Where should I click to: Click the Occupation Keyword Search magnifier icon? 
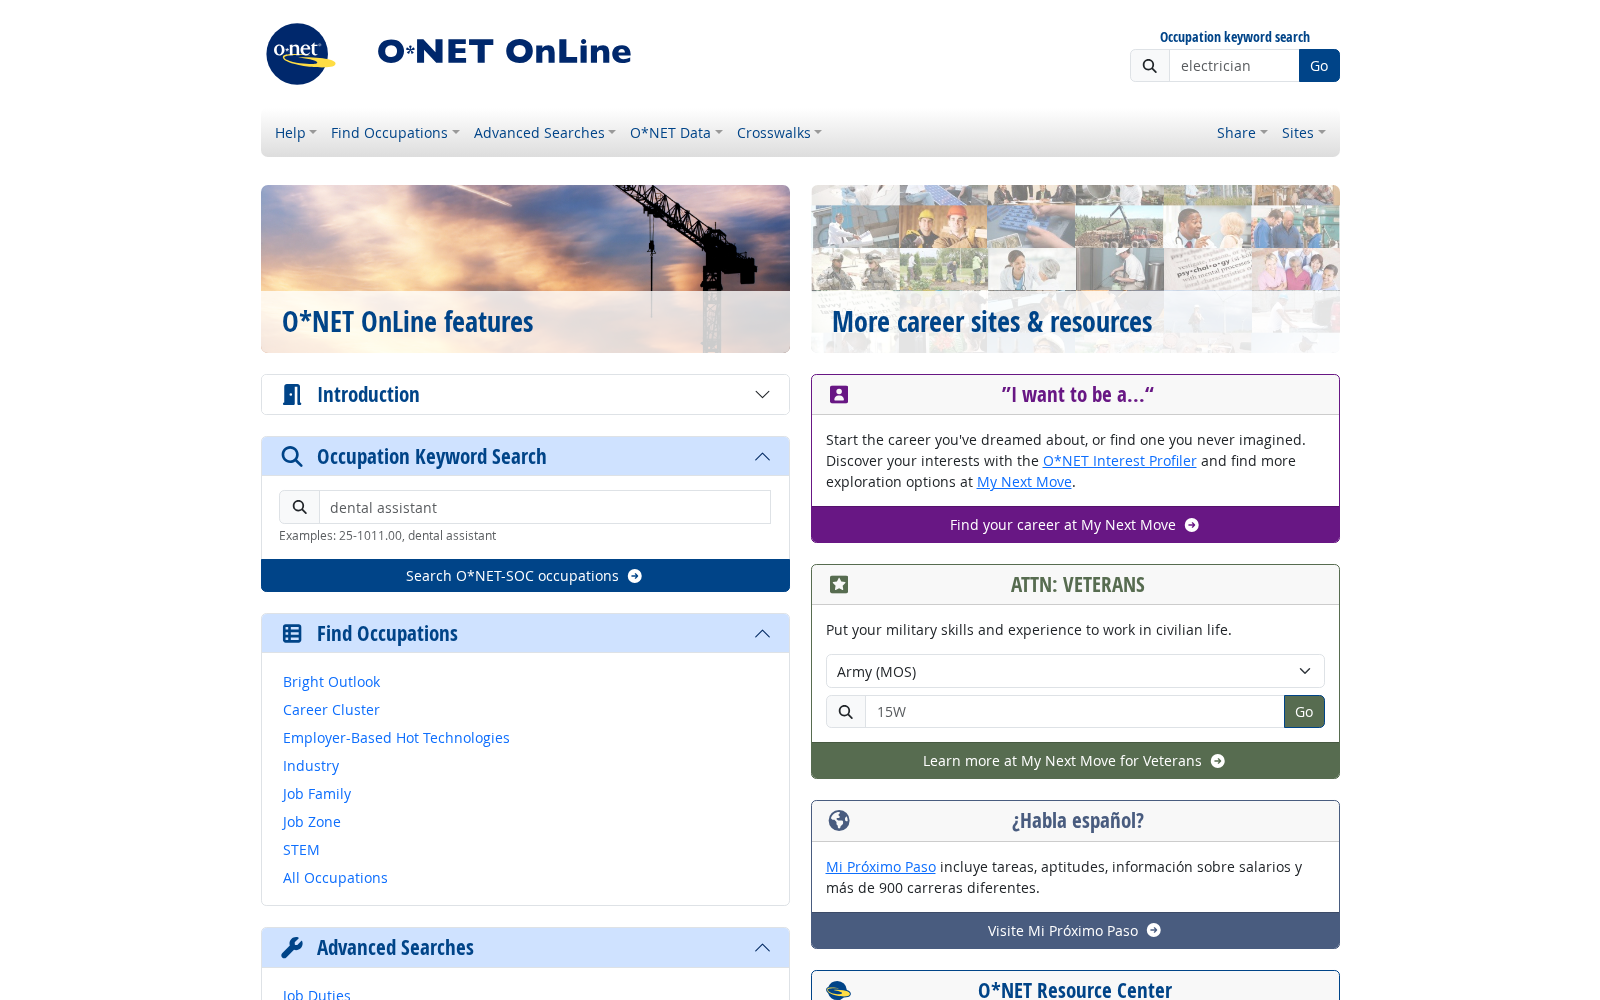pyautogui.click(x=292, y=457)
